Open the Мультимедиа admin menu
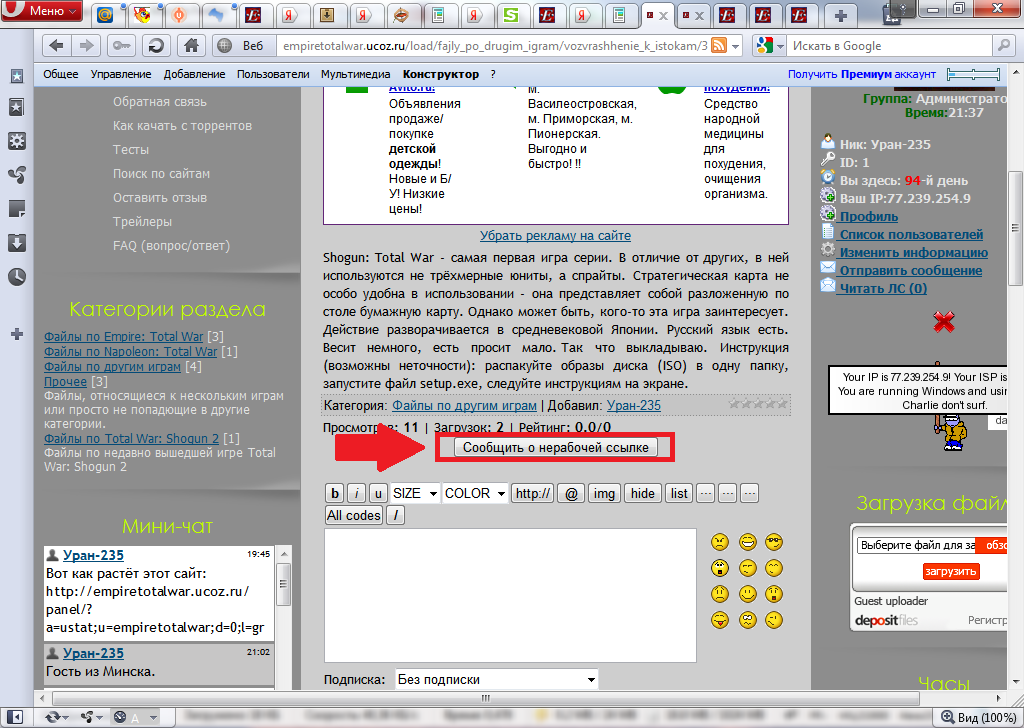Image resolution: width=1024 pixels, height=728 pixels. click(355, 74)
